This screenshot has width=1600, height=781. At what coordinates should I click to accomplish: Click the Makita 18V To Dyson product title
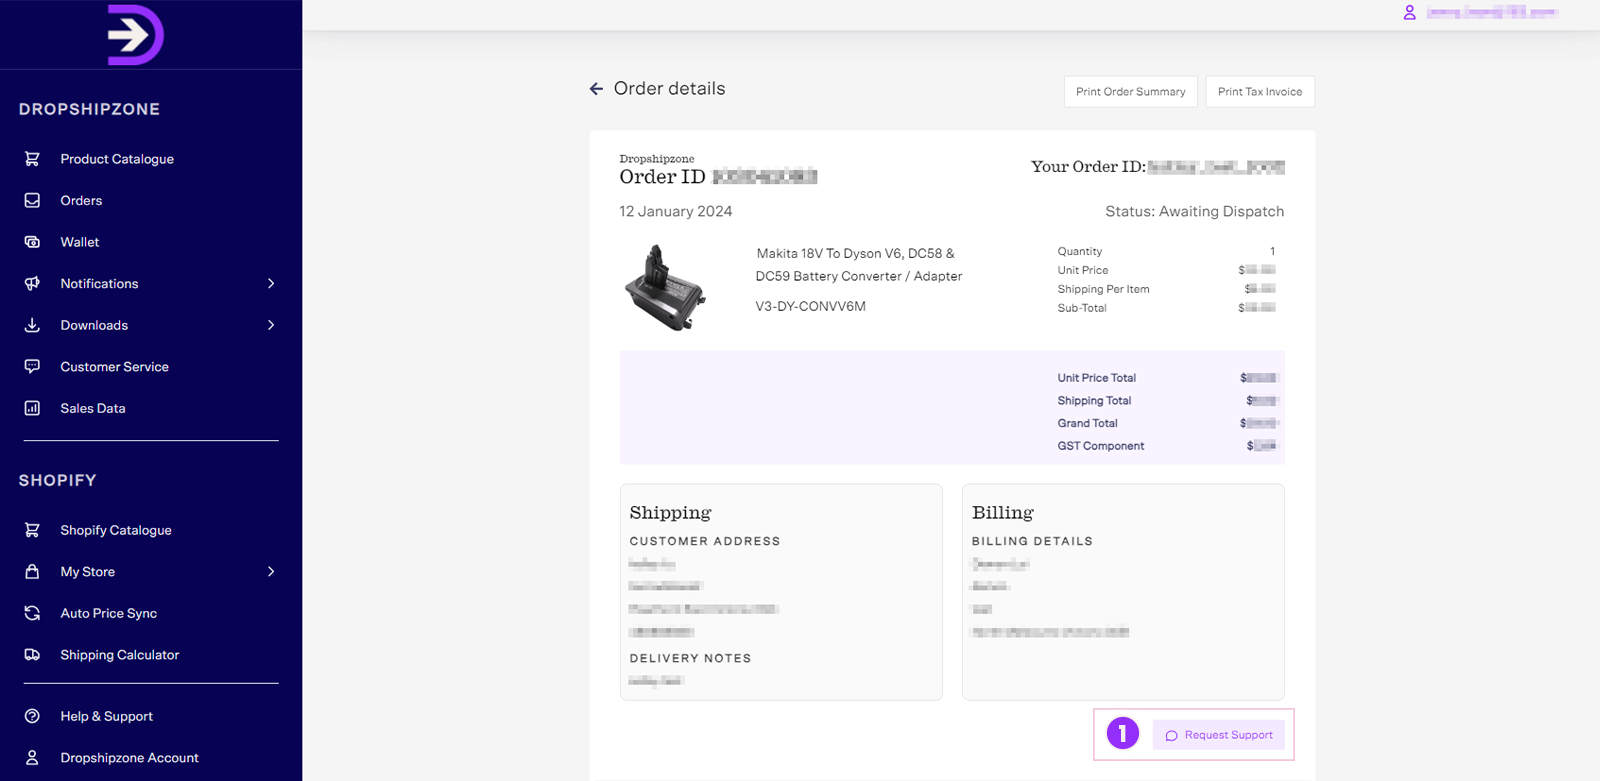point(859,265)
